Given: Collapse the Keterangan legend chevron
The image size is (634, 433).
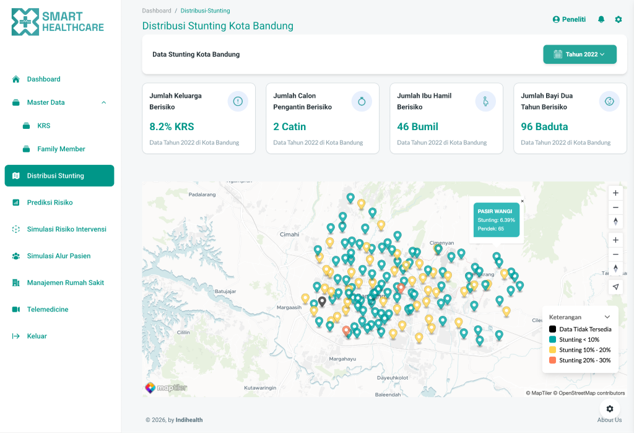Looking at the screenshot, I should 607,317.
